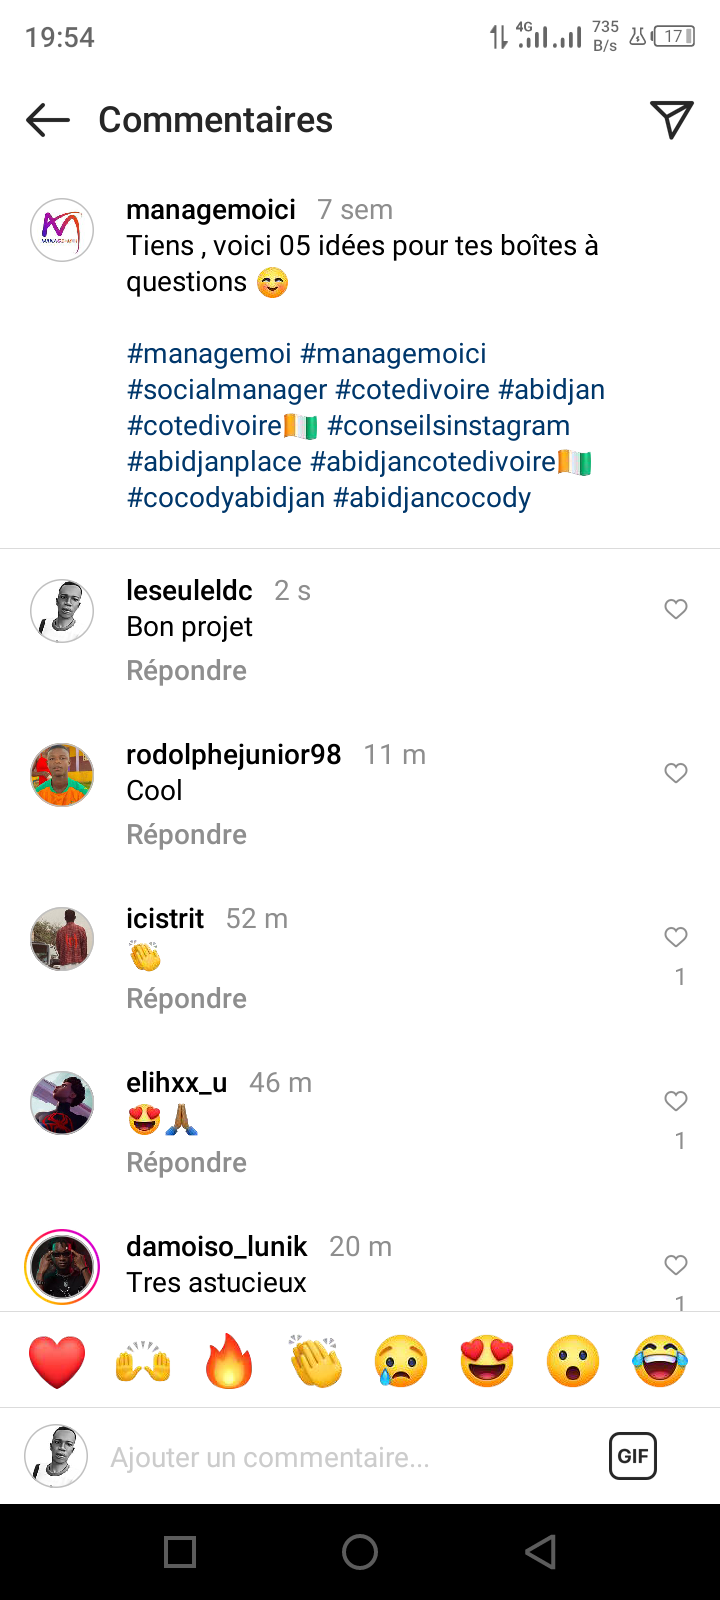Open the share paper-plane icon
Screen dimensions: 720x1600
coord(671,120)
